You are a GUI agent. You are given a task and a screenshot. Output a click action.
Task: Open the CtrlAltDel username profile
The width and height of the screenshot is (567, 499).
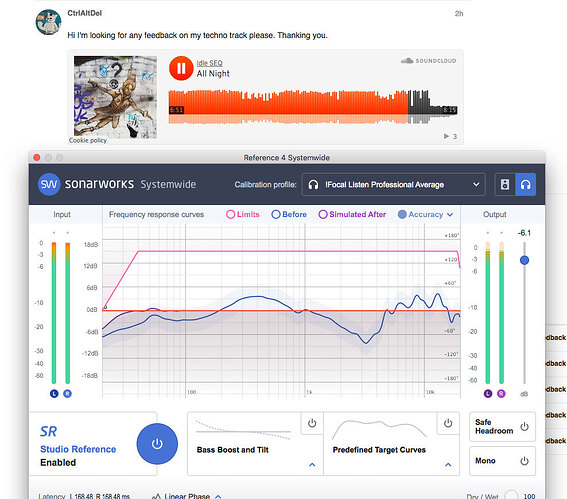tap(85, 13)
